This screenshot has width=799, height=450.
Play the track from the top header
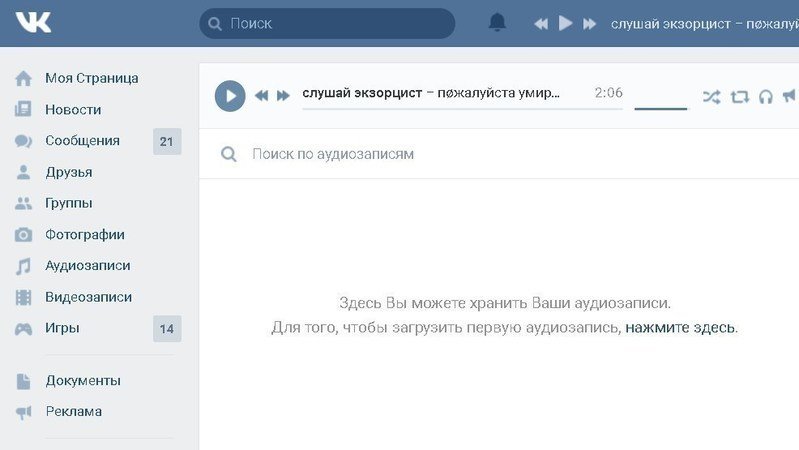pyautogui.click(x=565, y=23)
